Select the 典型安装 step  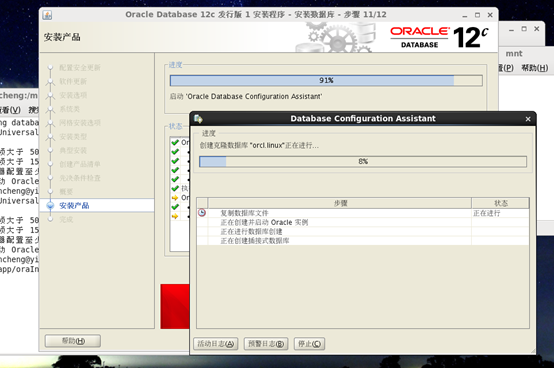(x=73, y=150)
